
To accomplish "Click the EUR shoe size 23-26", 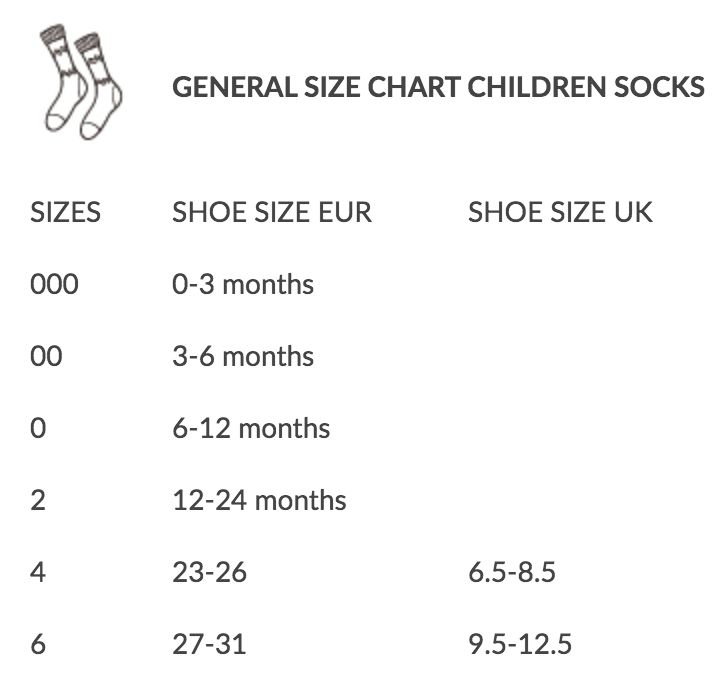I will tap(209, 572).
